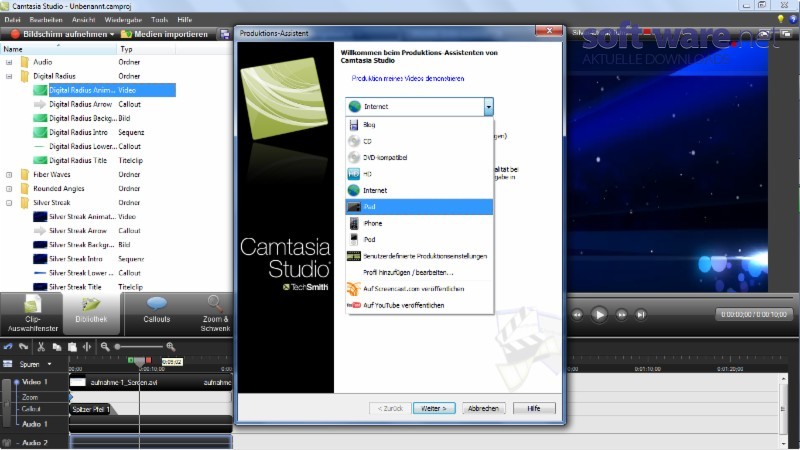800x450 pixels.
Task: Collapse the Silver Streak folder
Action: 9,203
